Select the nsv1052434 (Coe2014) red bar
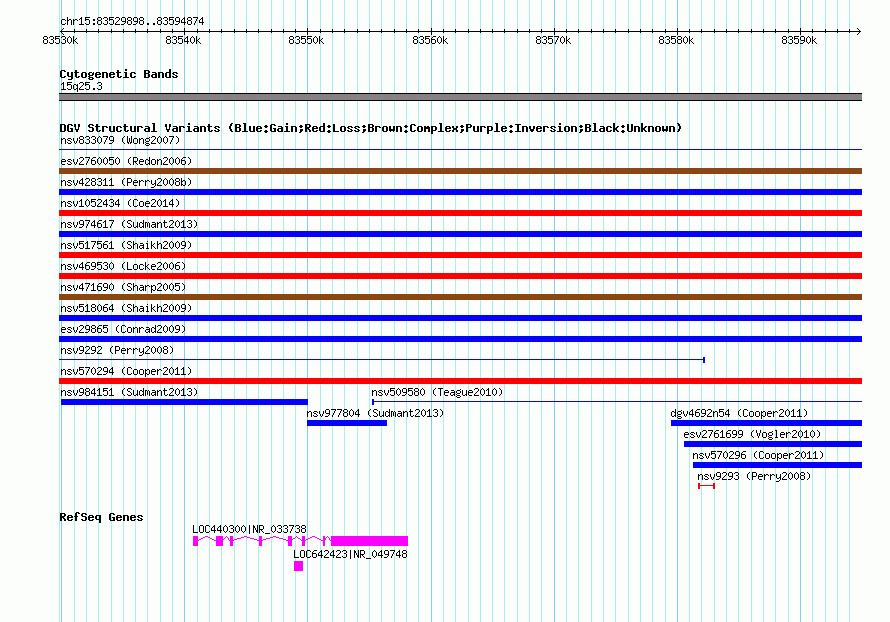Viewport: 890px width, 622px height. click(460, 213)
